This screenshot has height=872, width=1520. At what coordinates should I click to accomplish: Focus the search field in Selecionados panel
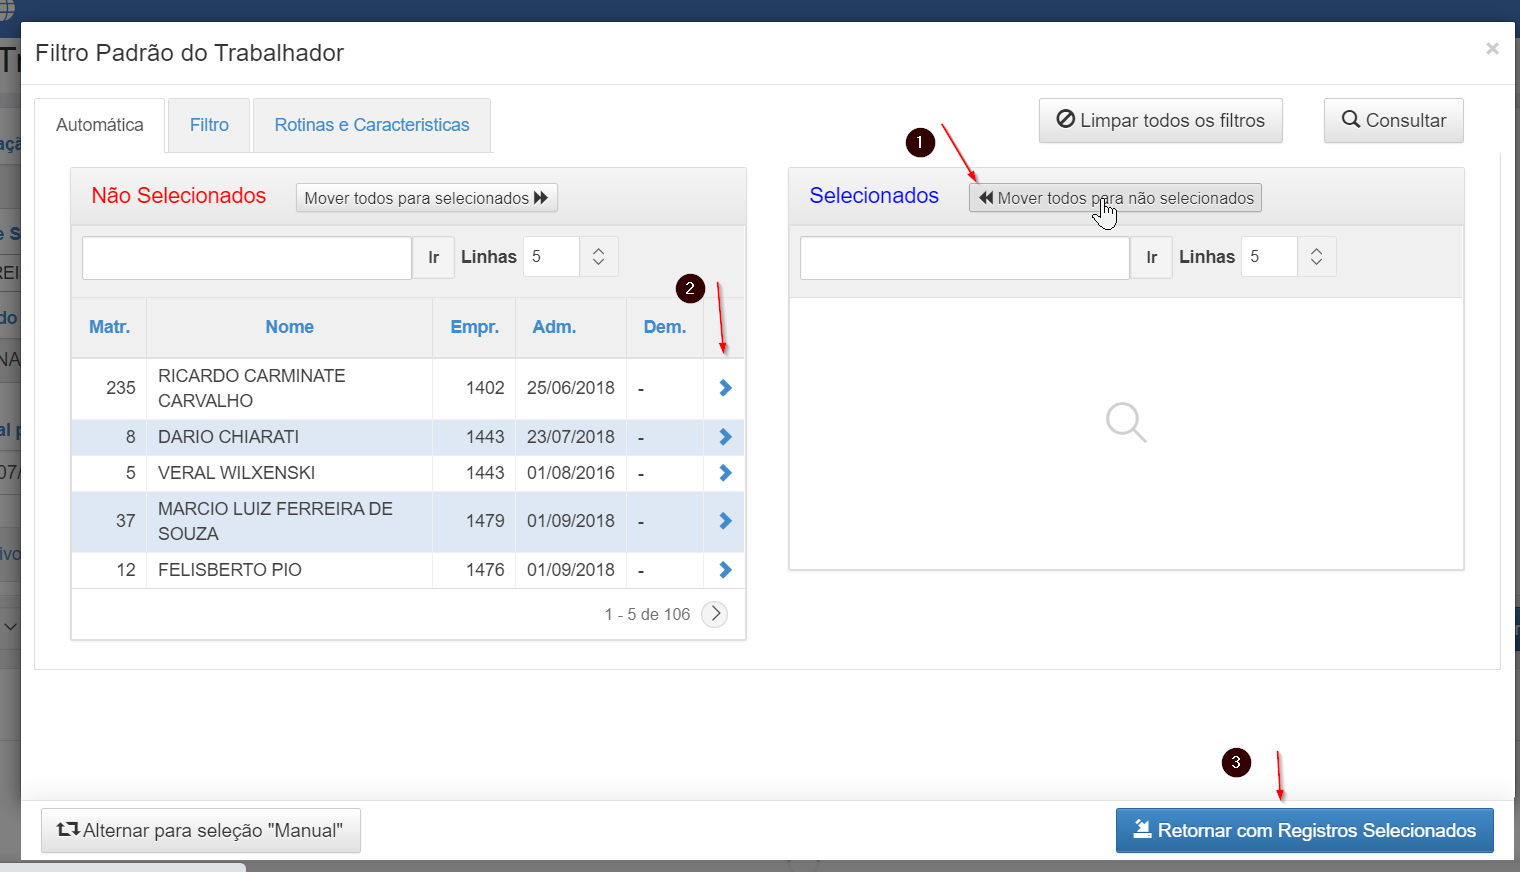click(965, 257)
